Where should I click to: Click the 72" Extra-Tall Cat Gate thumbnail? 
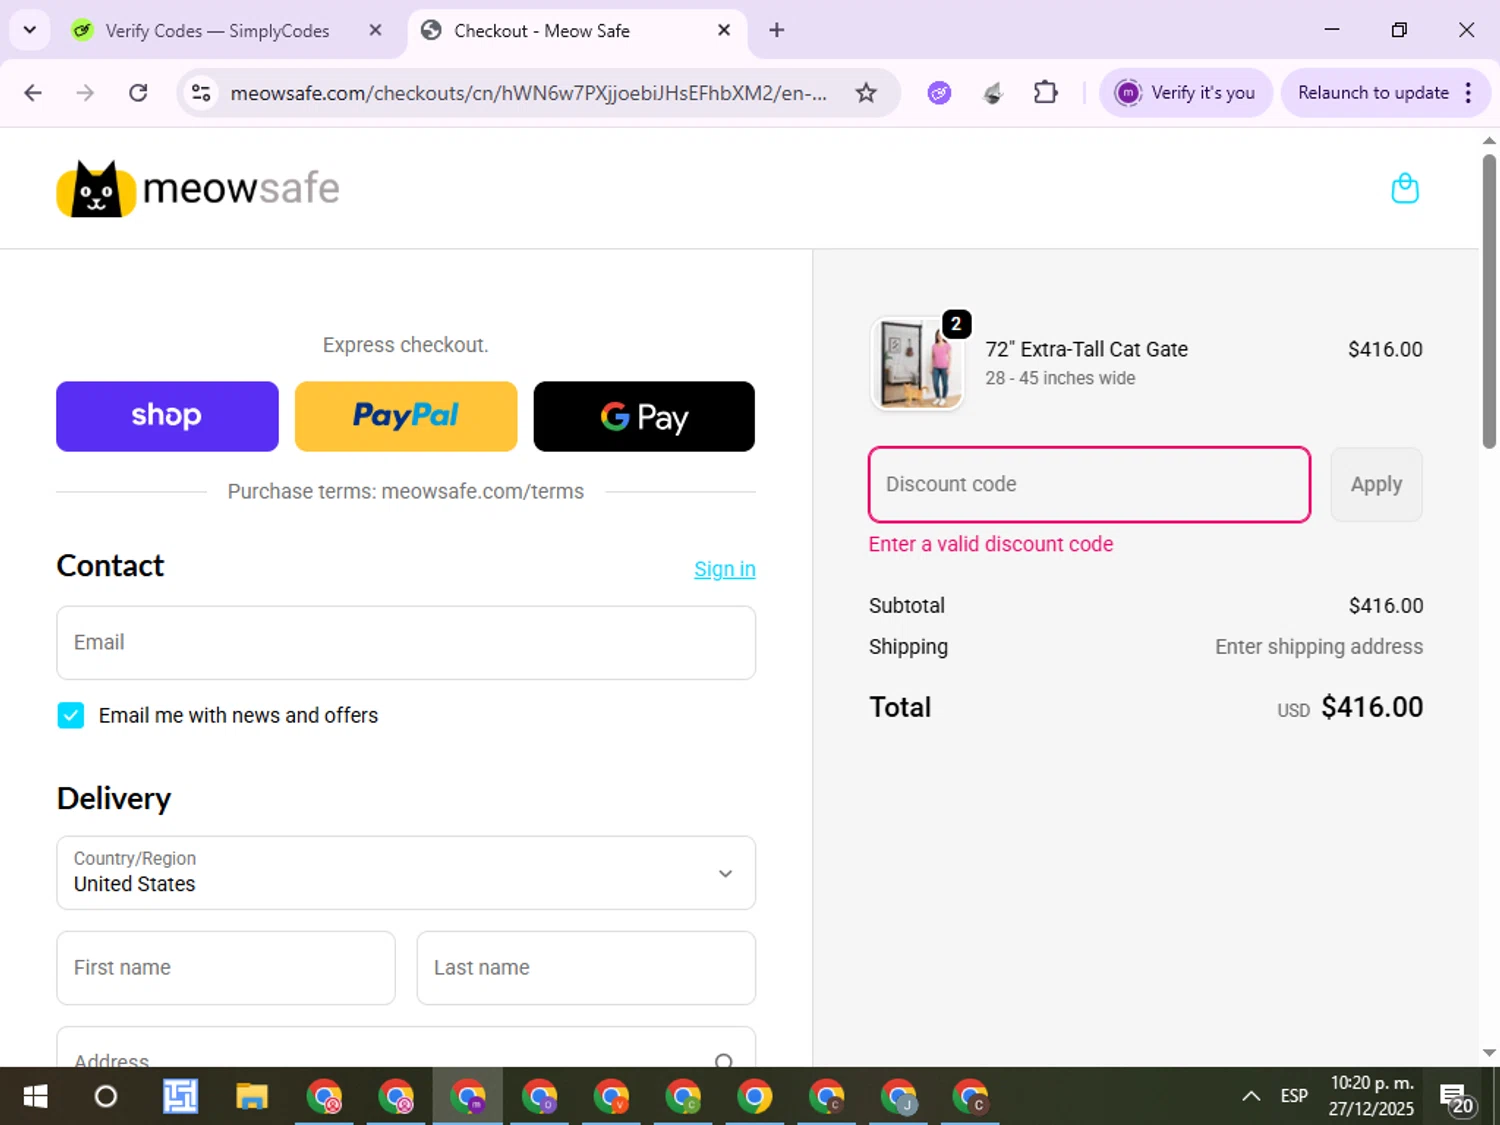[918, 364]
